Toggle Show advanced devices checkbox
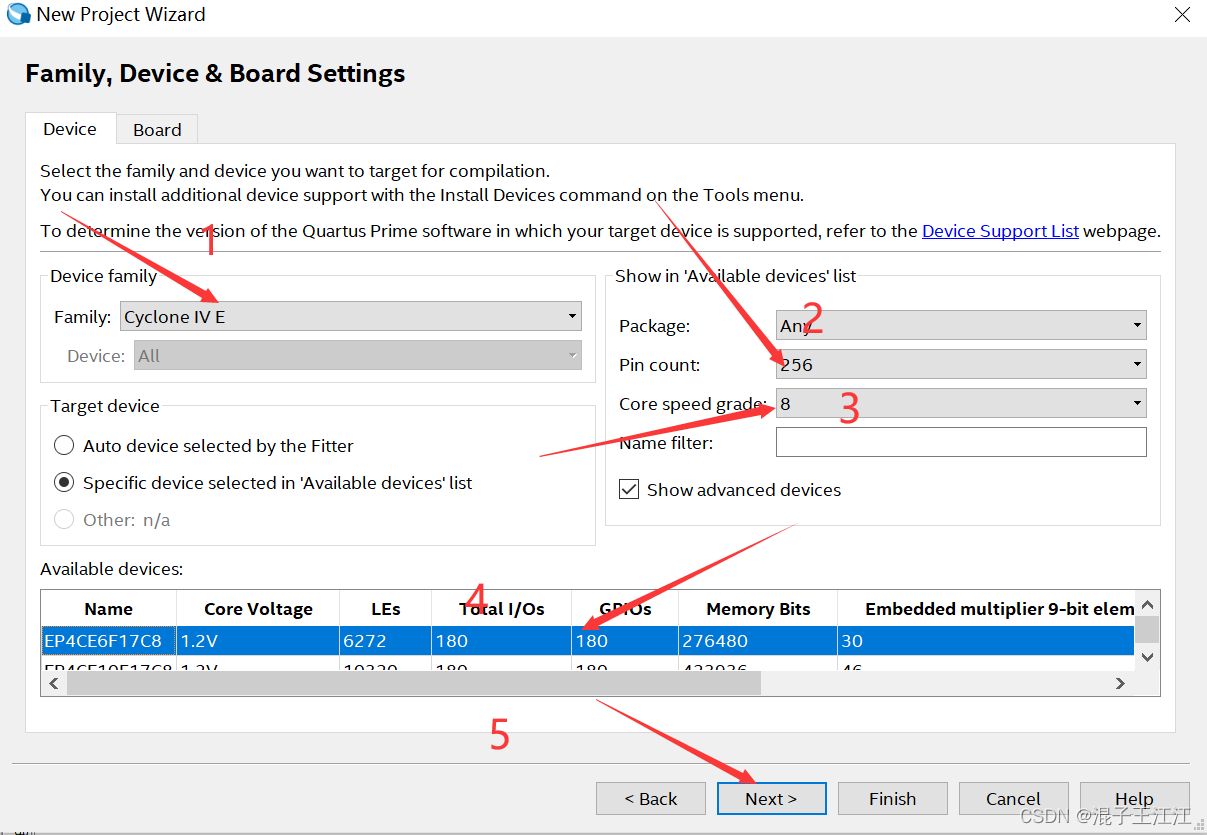Viewport: 1207px width, 835px height. point(629,490)
